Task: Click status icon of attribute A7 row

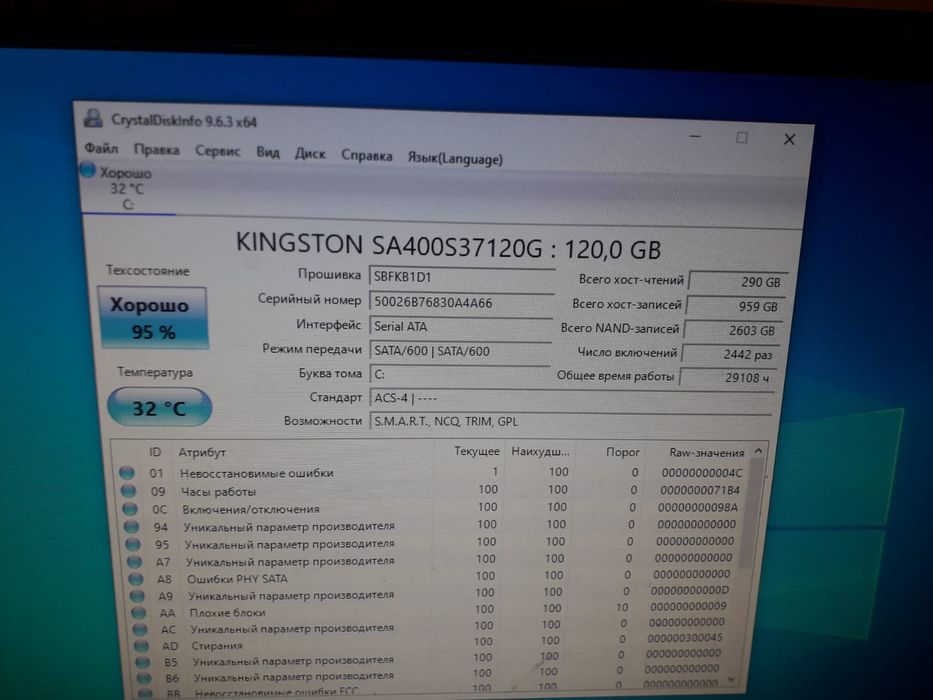Action: coord(135,561)
